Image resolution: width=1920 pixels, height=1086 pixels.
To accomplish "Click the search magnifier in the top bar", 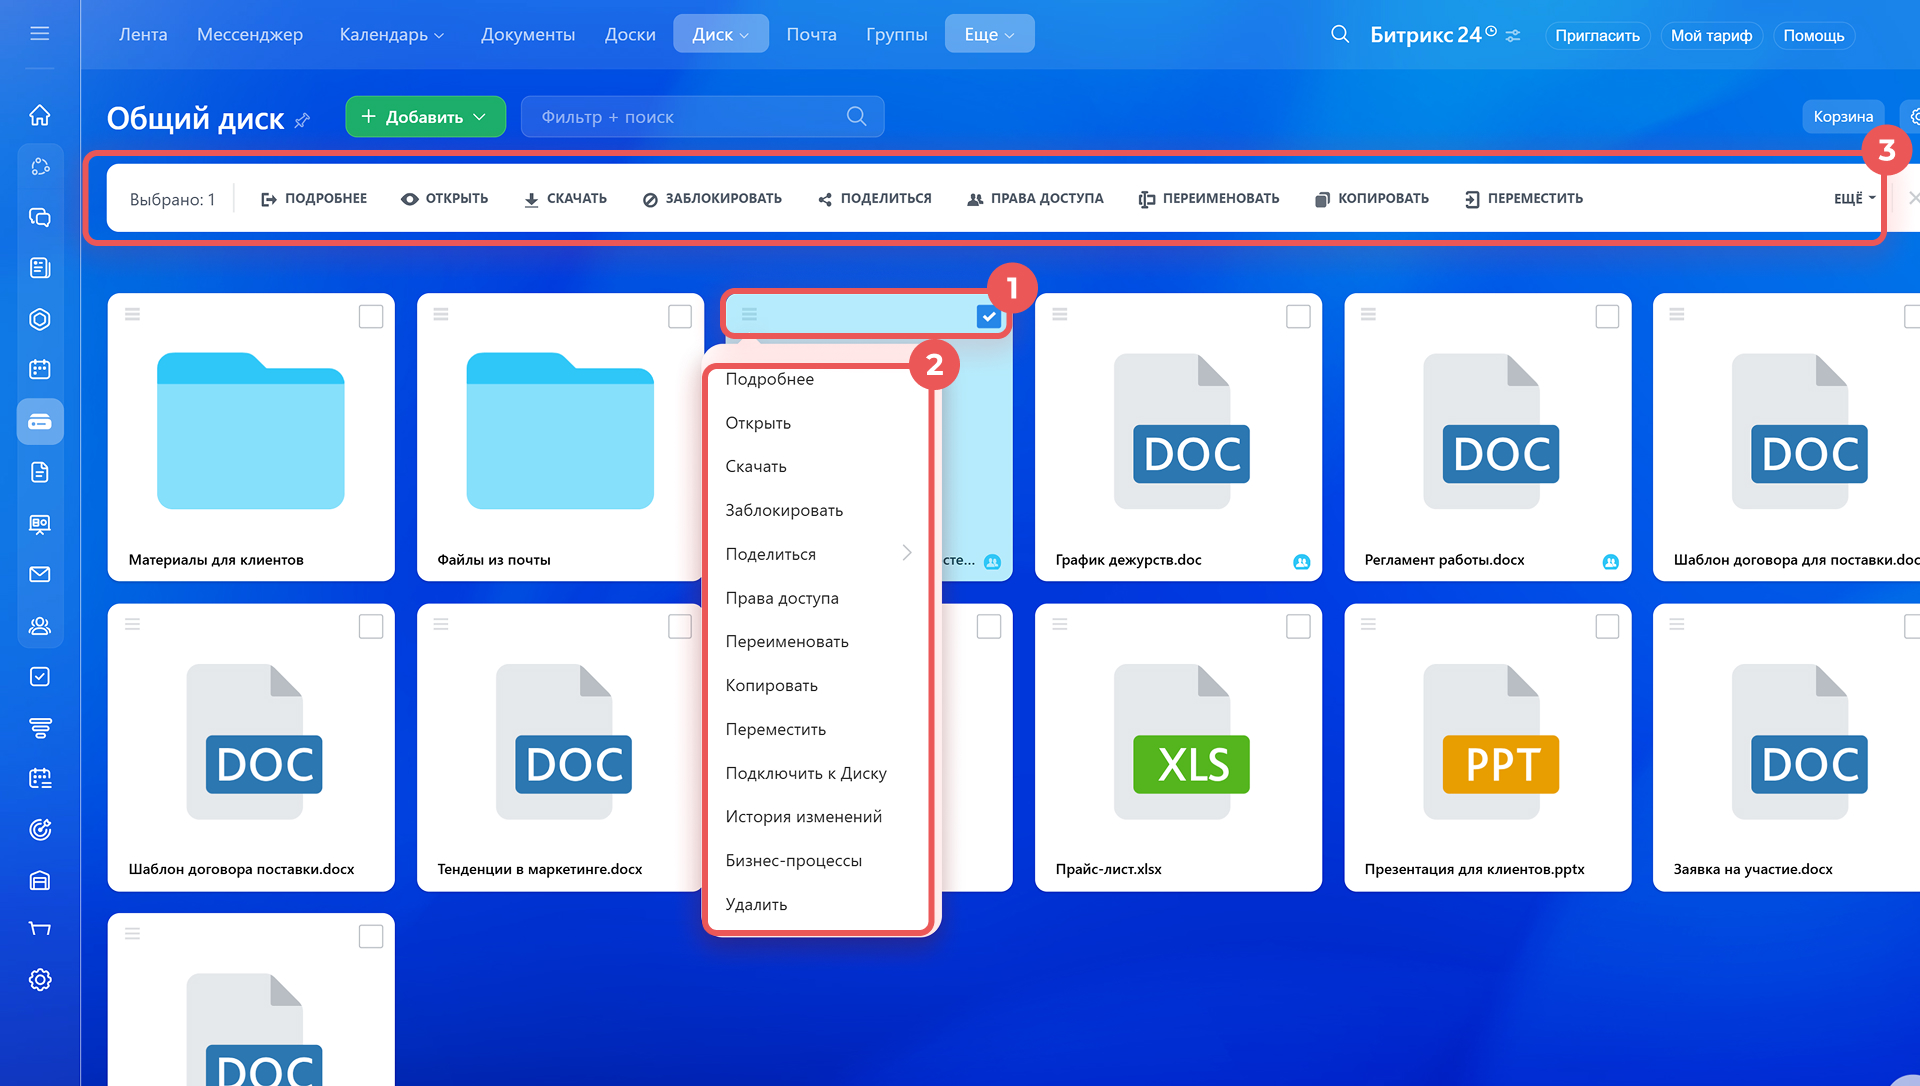I will (x=1340, y=35).
